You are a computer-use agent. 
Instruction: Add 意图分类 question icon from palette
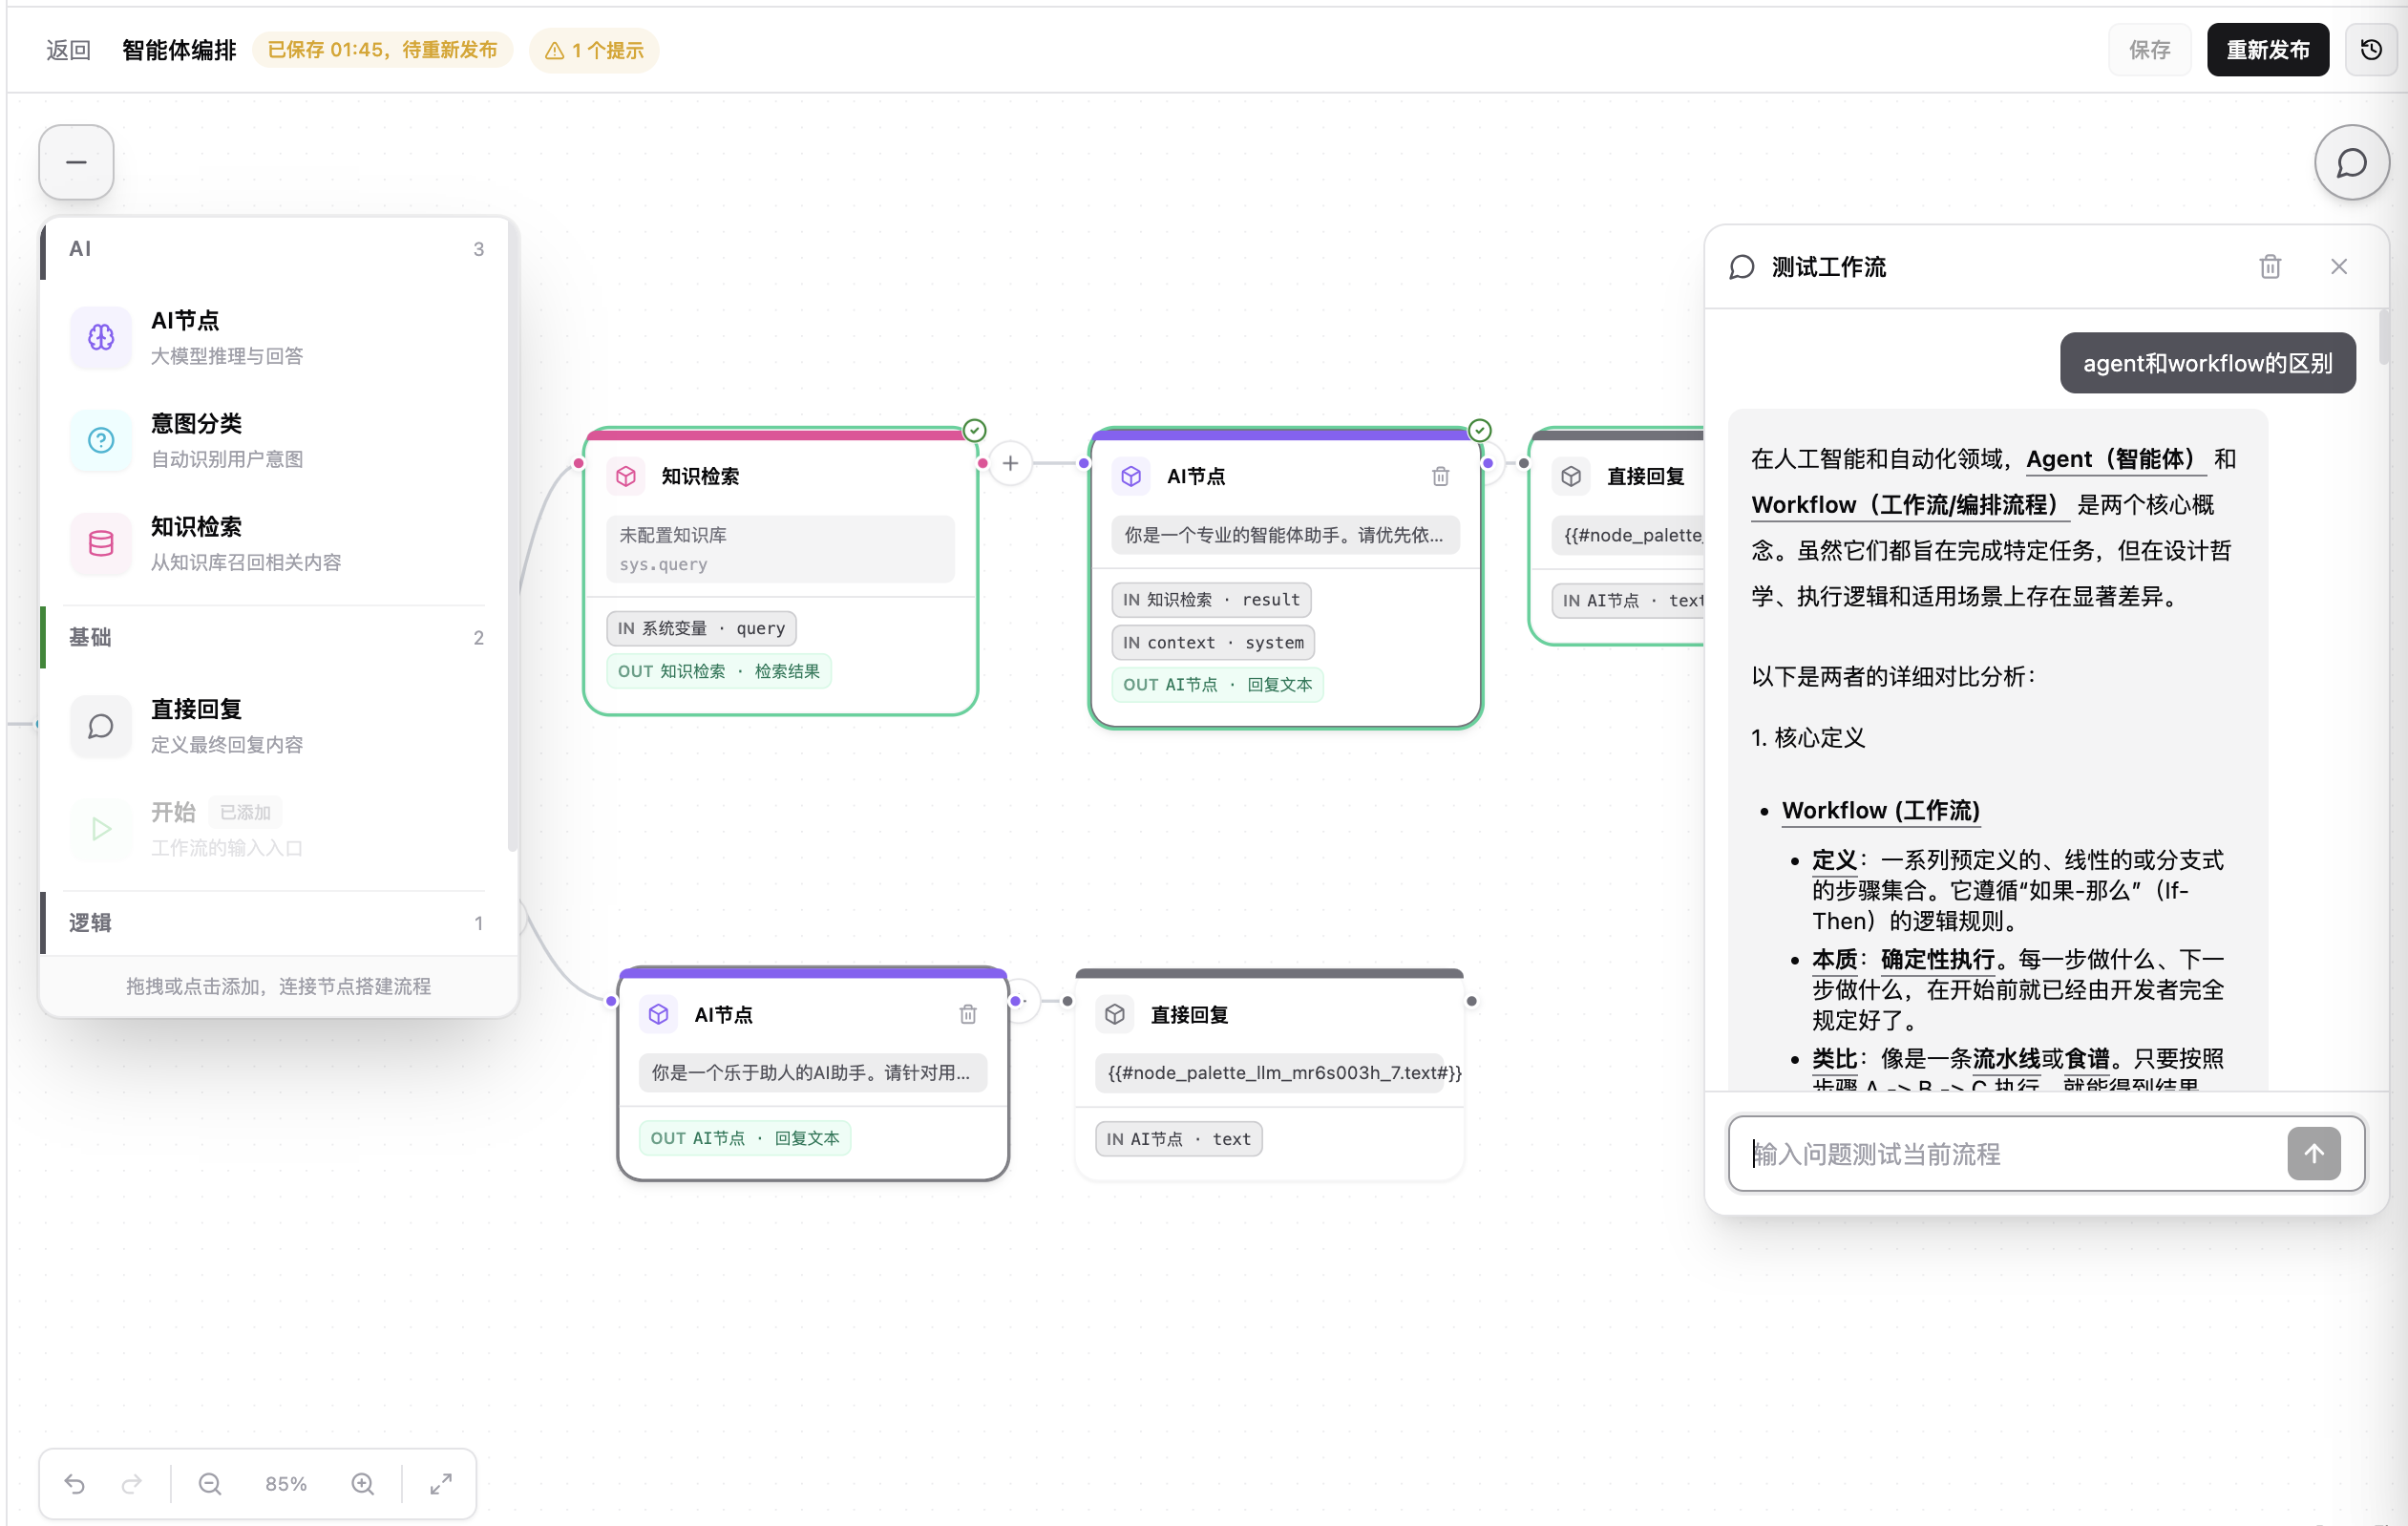[101, 440]
